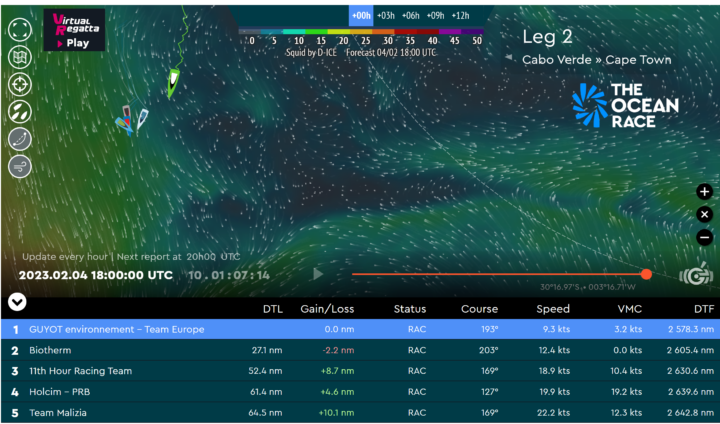Click the center target crosshair icon
This screenshot has width=720, height=424.
20,85
